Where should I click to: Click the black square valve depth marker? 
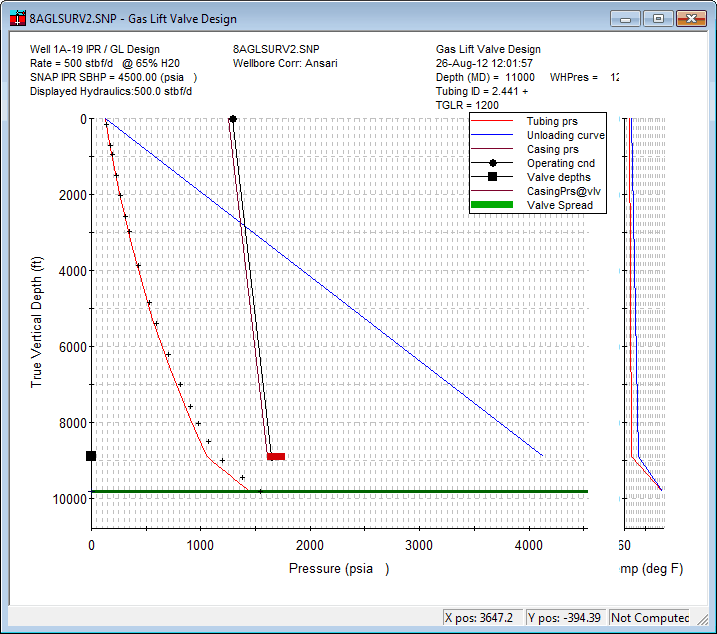tap(91, 456)
